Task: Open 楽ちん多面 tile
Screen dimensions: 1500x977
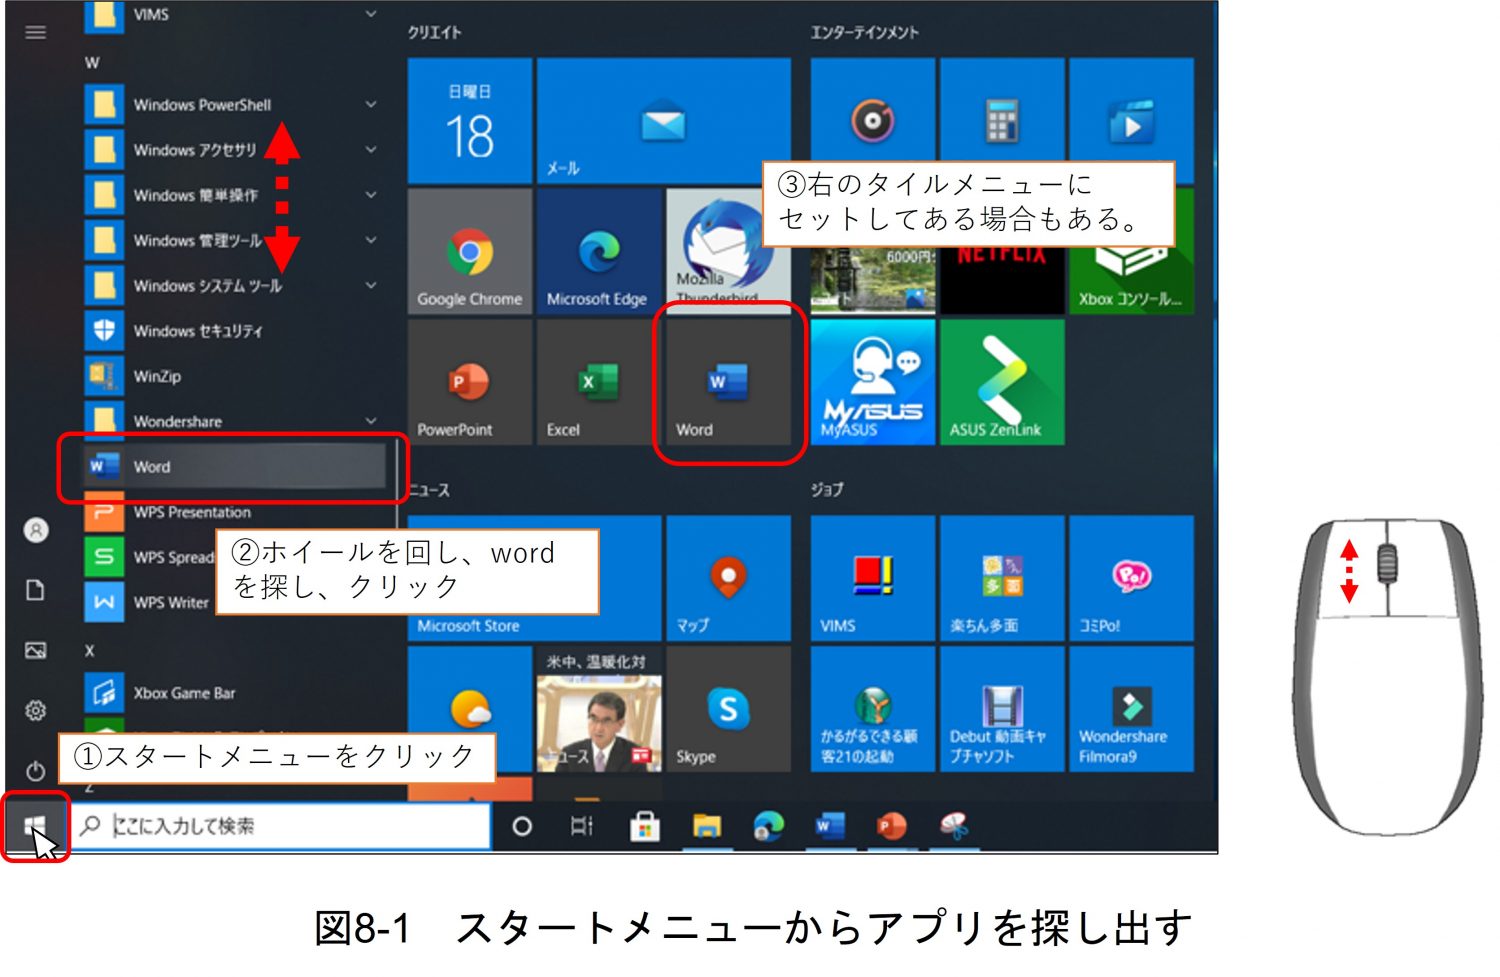Action: click(1001, 578)
